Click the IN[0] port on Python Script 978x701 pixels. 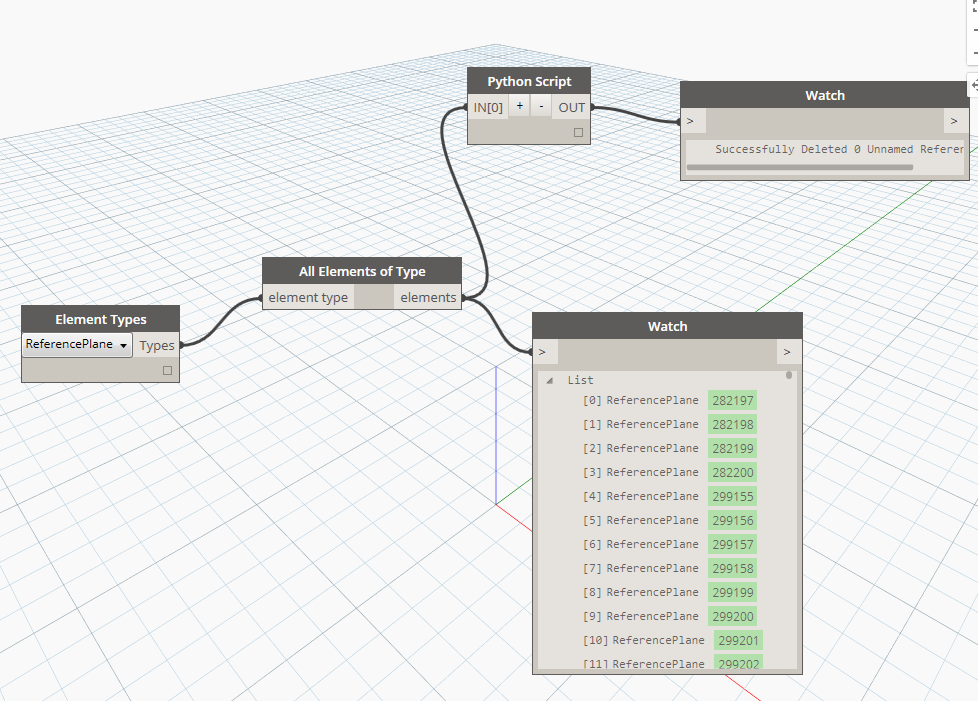(488, 107)
